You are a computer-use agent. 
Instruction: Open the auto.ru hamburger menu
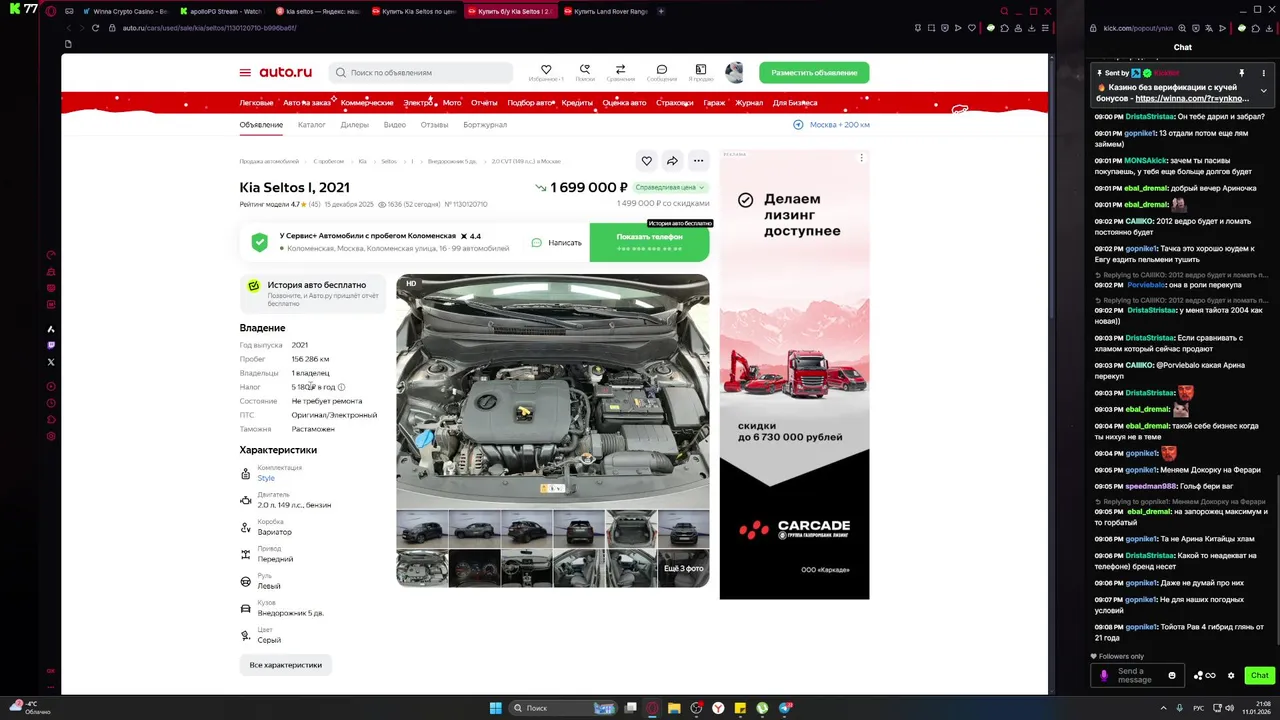coord(245,72)
